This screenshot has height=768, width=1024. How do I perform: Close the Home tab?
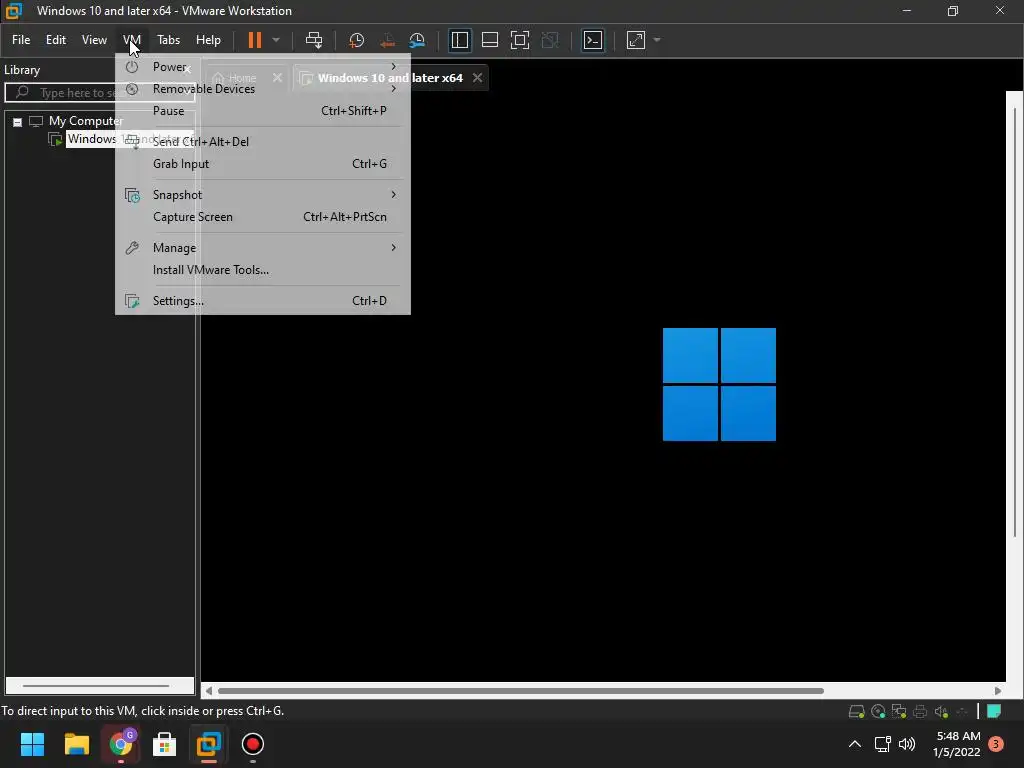click(278, 78)
